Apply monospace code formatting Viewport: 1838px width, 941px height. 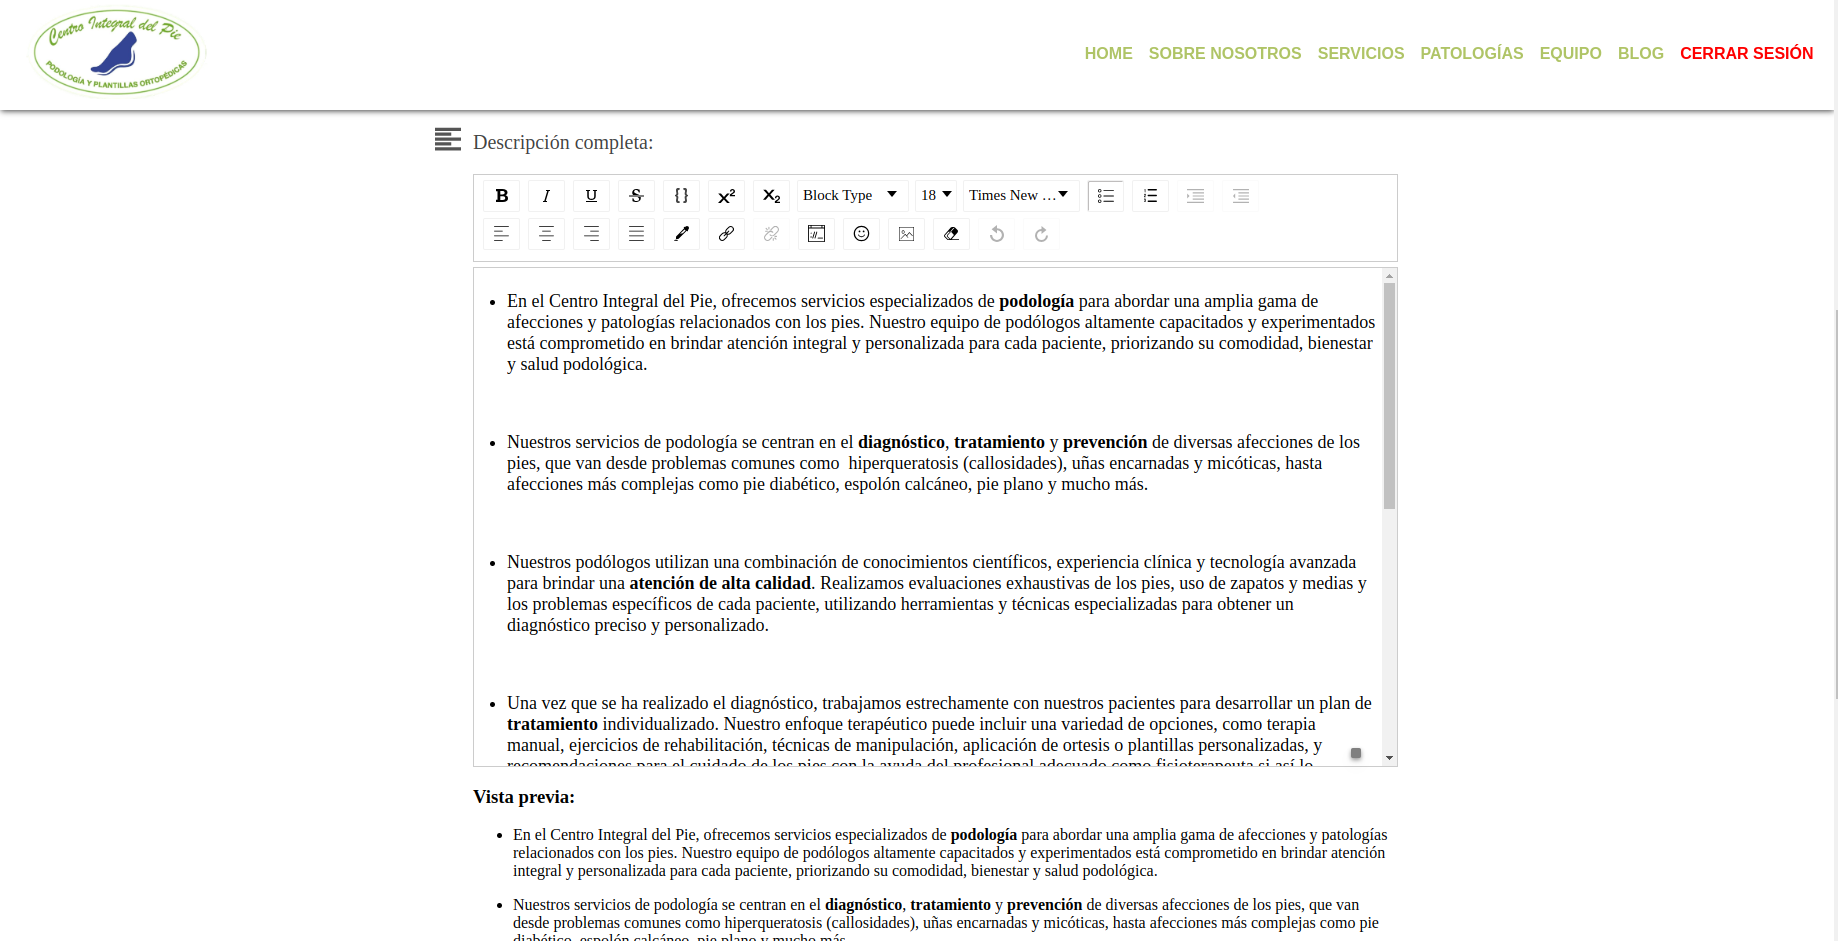click(x=681, y=196)
